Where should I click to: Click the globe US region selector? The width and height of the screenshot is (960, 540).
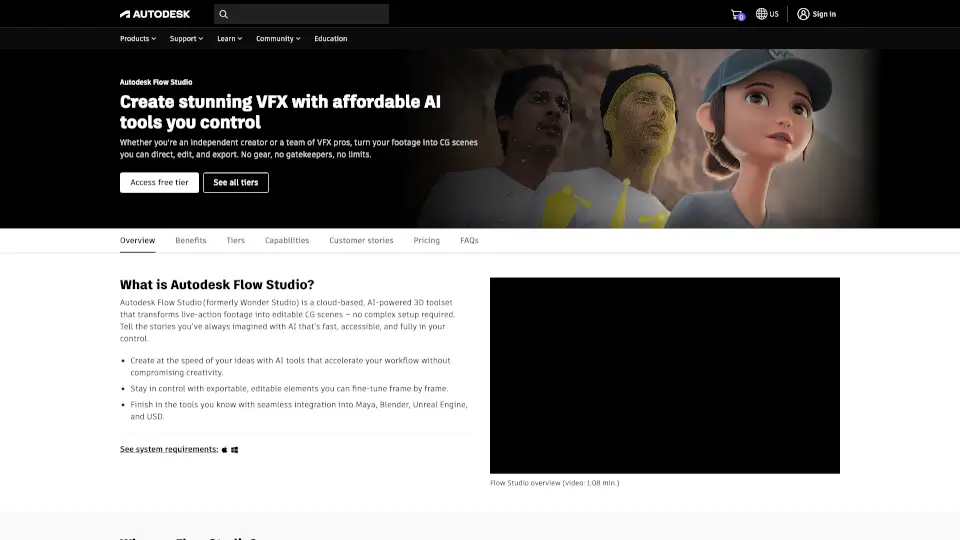767,13
